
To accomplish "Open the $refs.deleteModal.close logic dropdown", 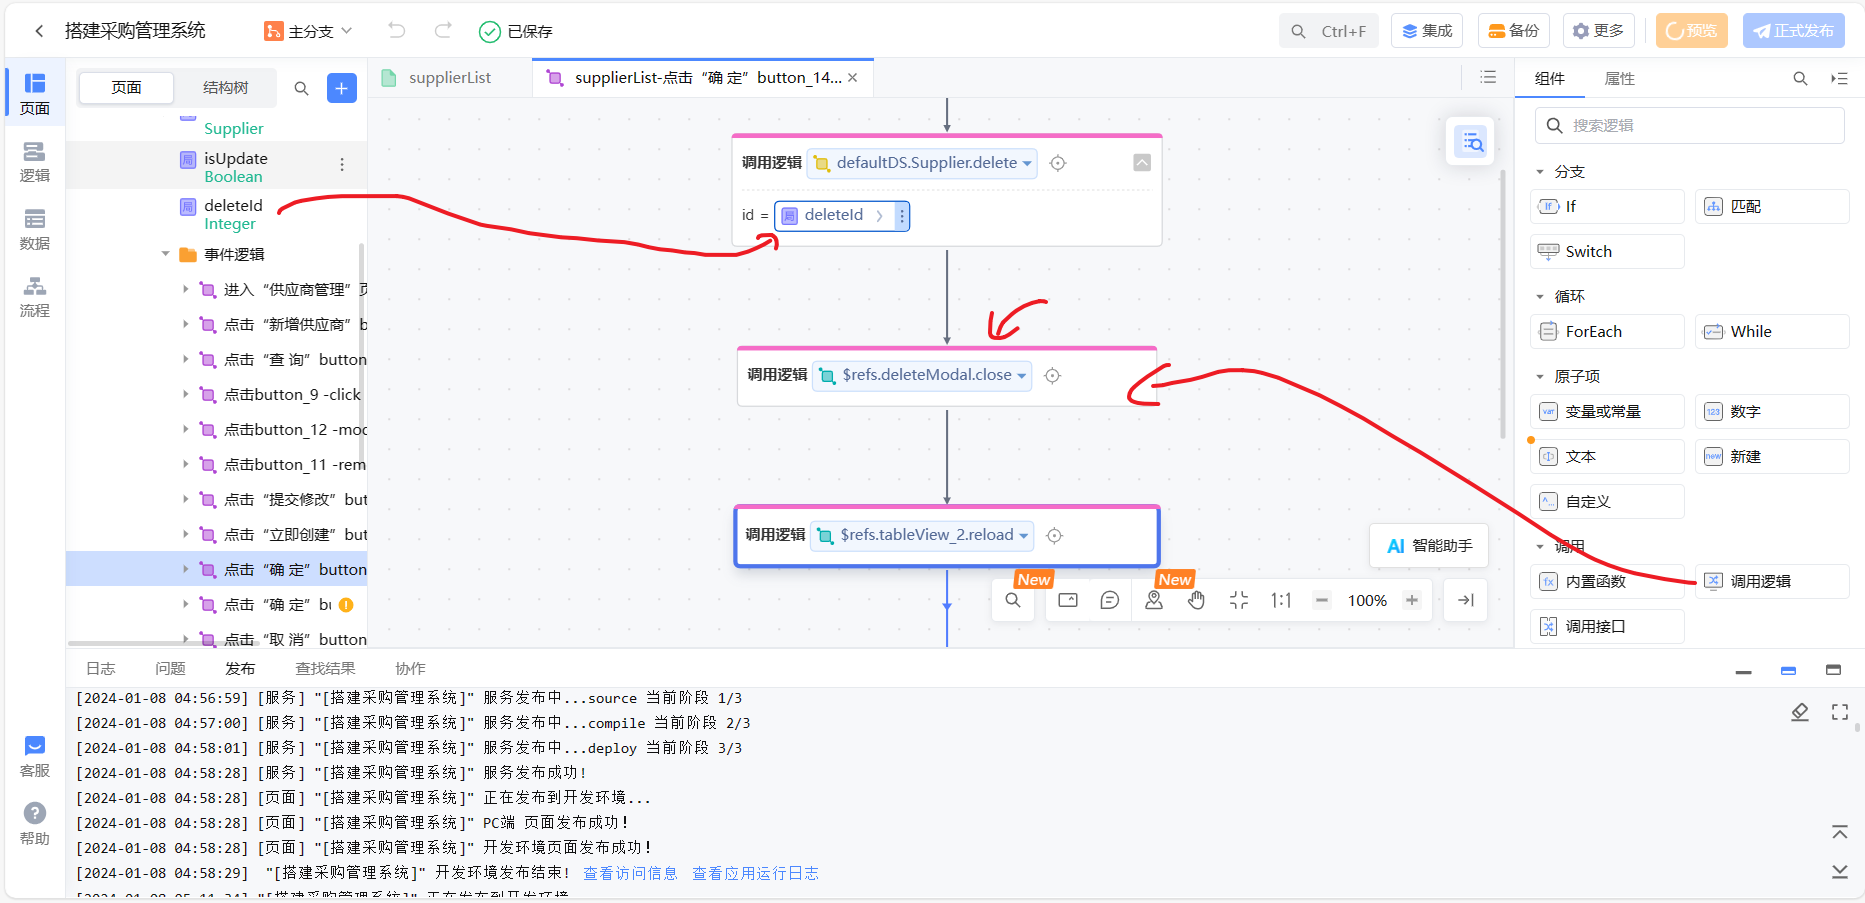I will [922, 376].
